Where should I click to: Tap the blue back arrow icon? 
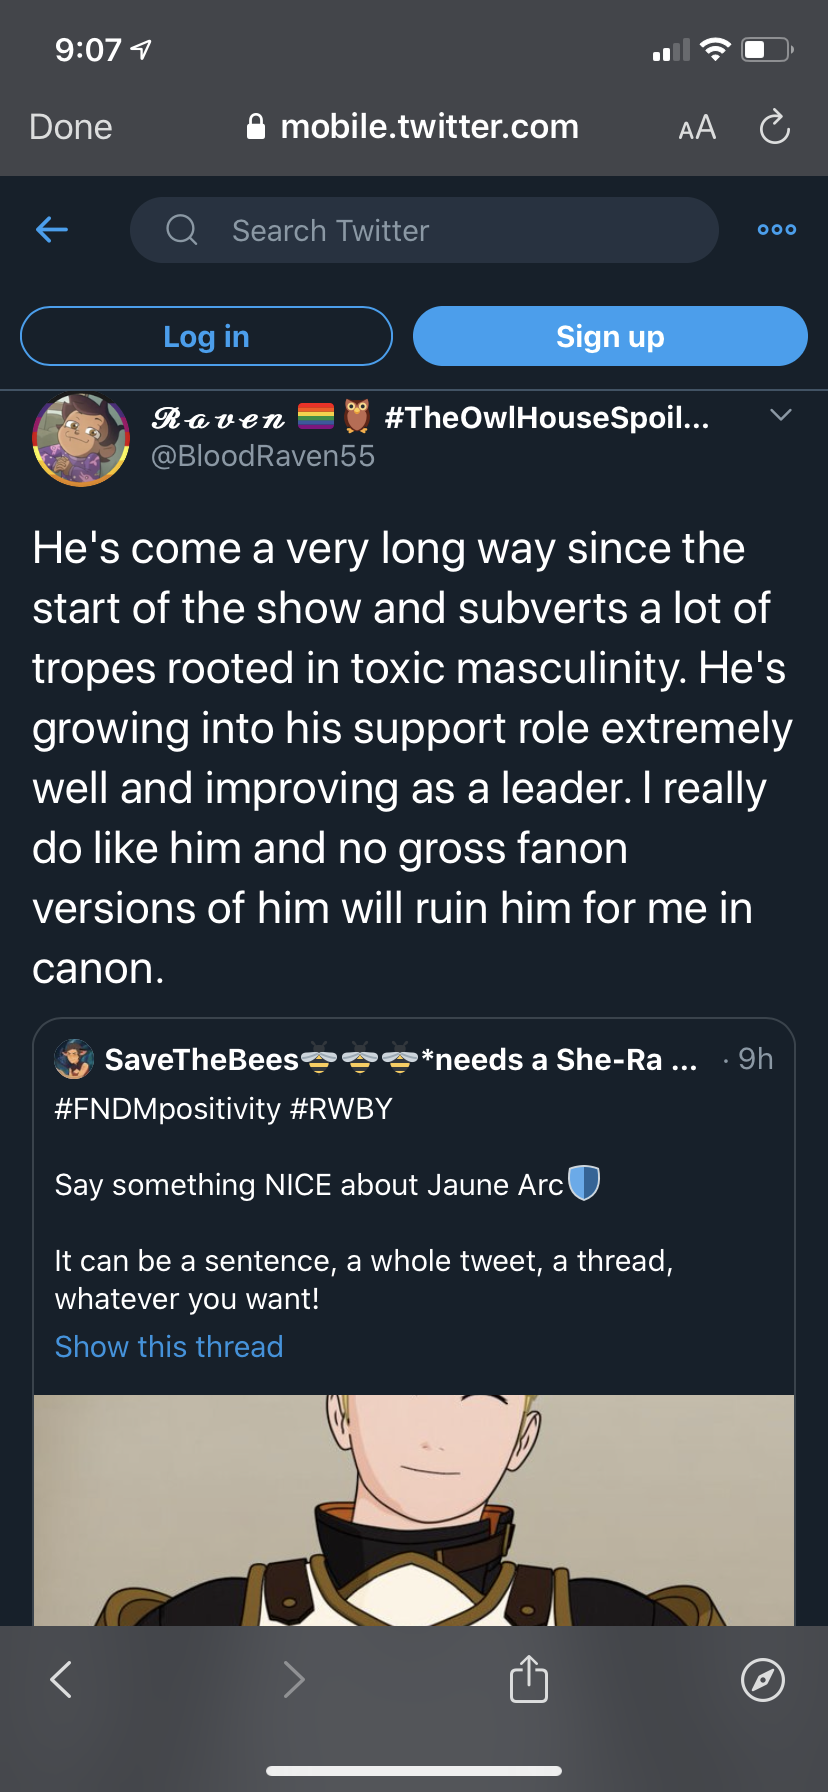52,230
